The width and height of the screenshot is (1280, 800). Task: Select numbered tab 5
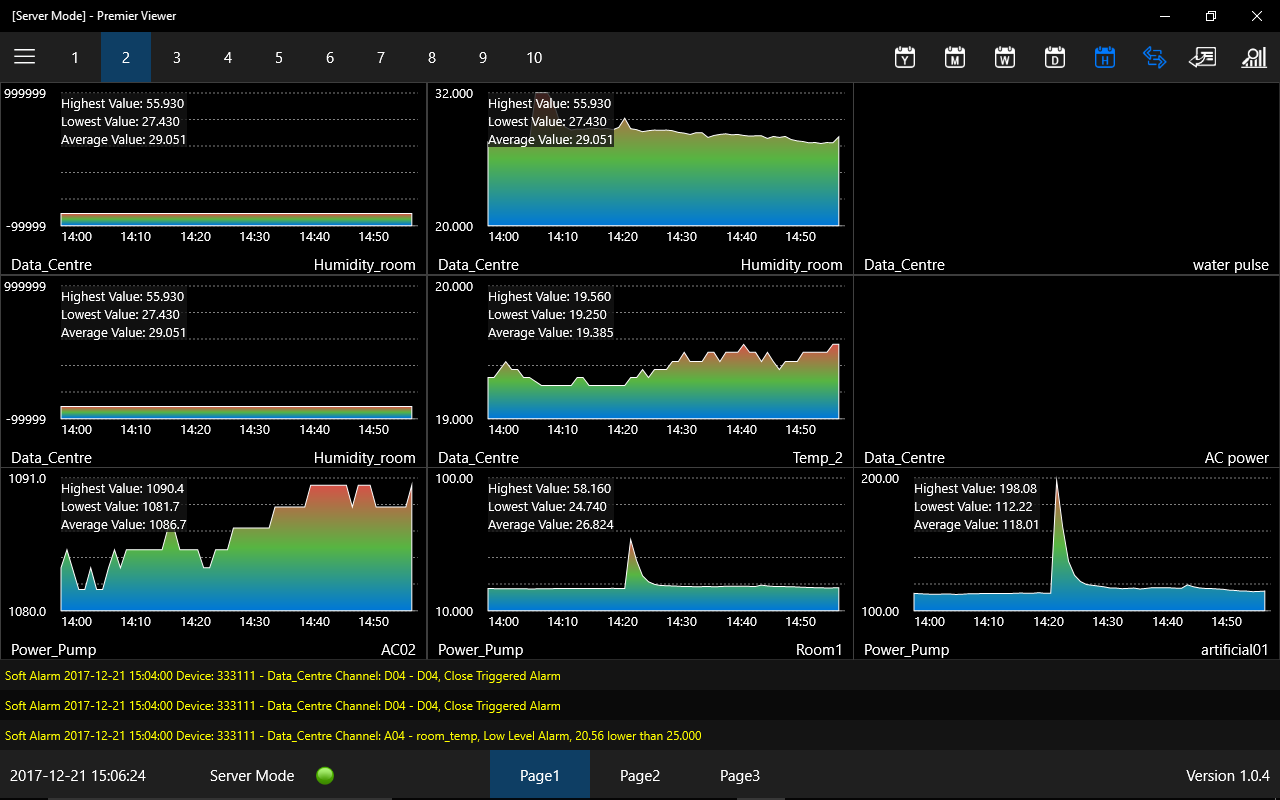coord(279,58)
